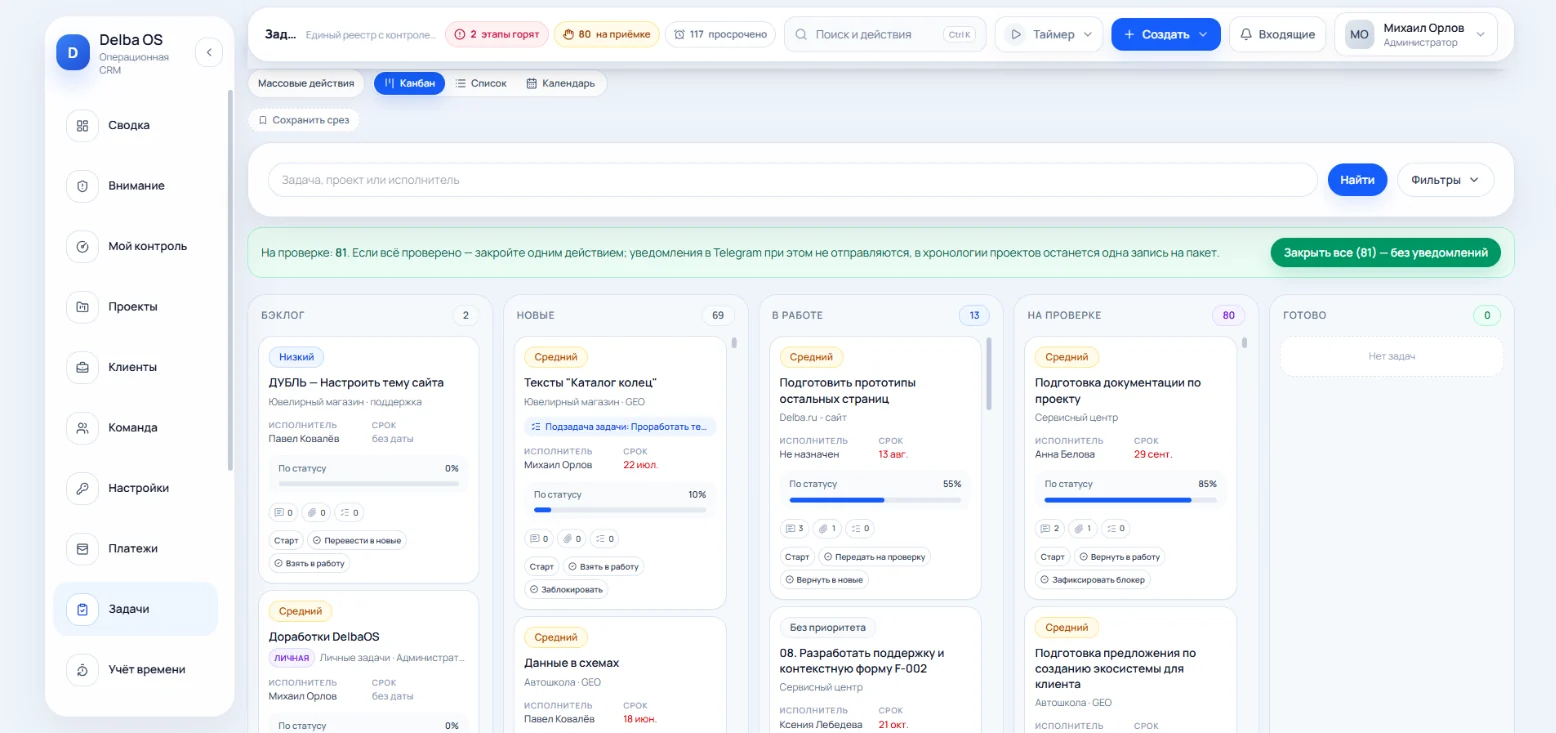The width and height of the screenshot is (1556, 733).
Task: Click the Команда people icon in sidebar
Action: [x=82, y=428]
